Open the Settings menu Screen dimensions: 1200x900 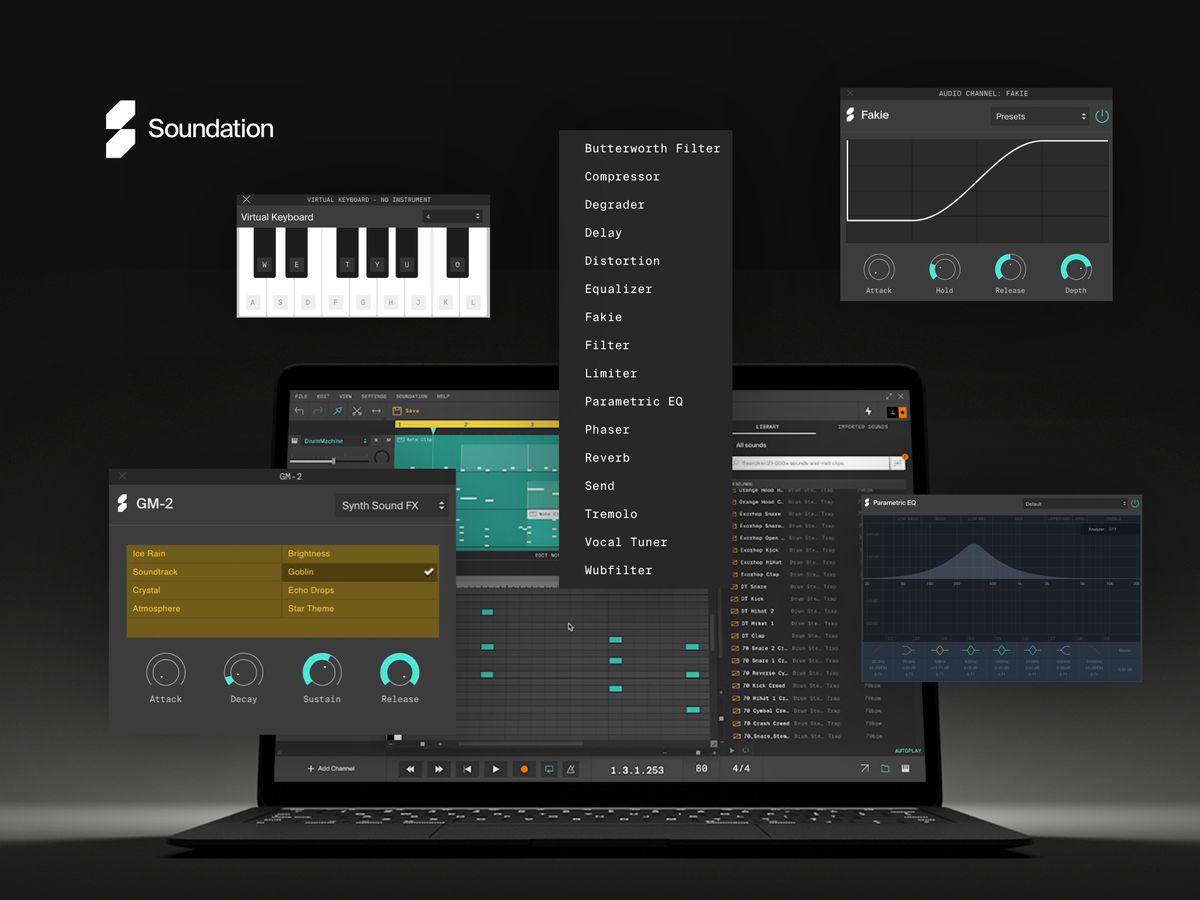click(x=373, y=396)
